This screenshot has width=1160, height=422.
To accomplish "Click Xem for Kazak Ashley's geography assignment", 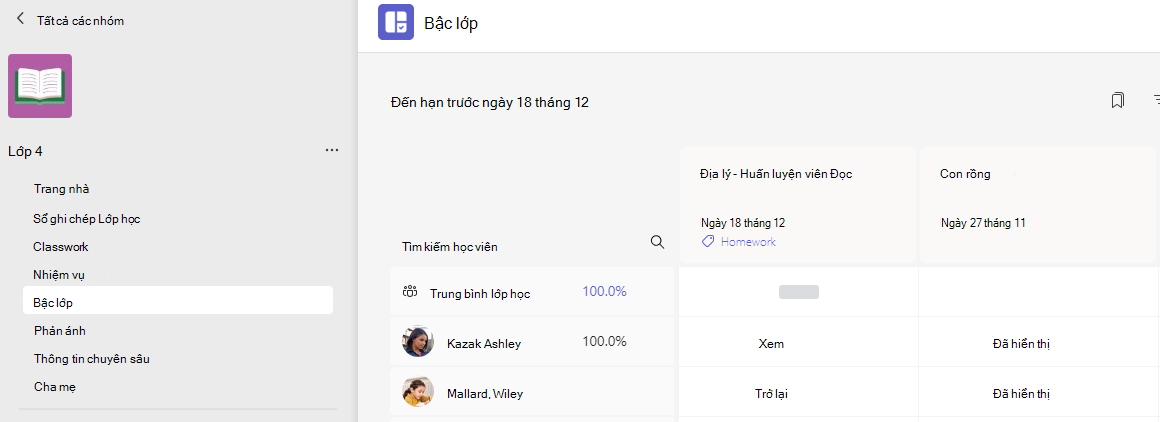I will pos(771,344).
